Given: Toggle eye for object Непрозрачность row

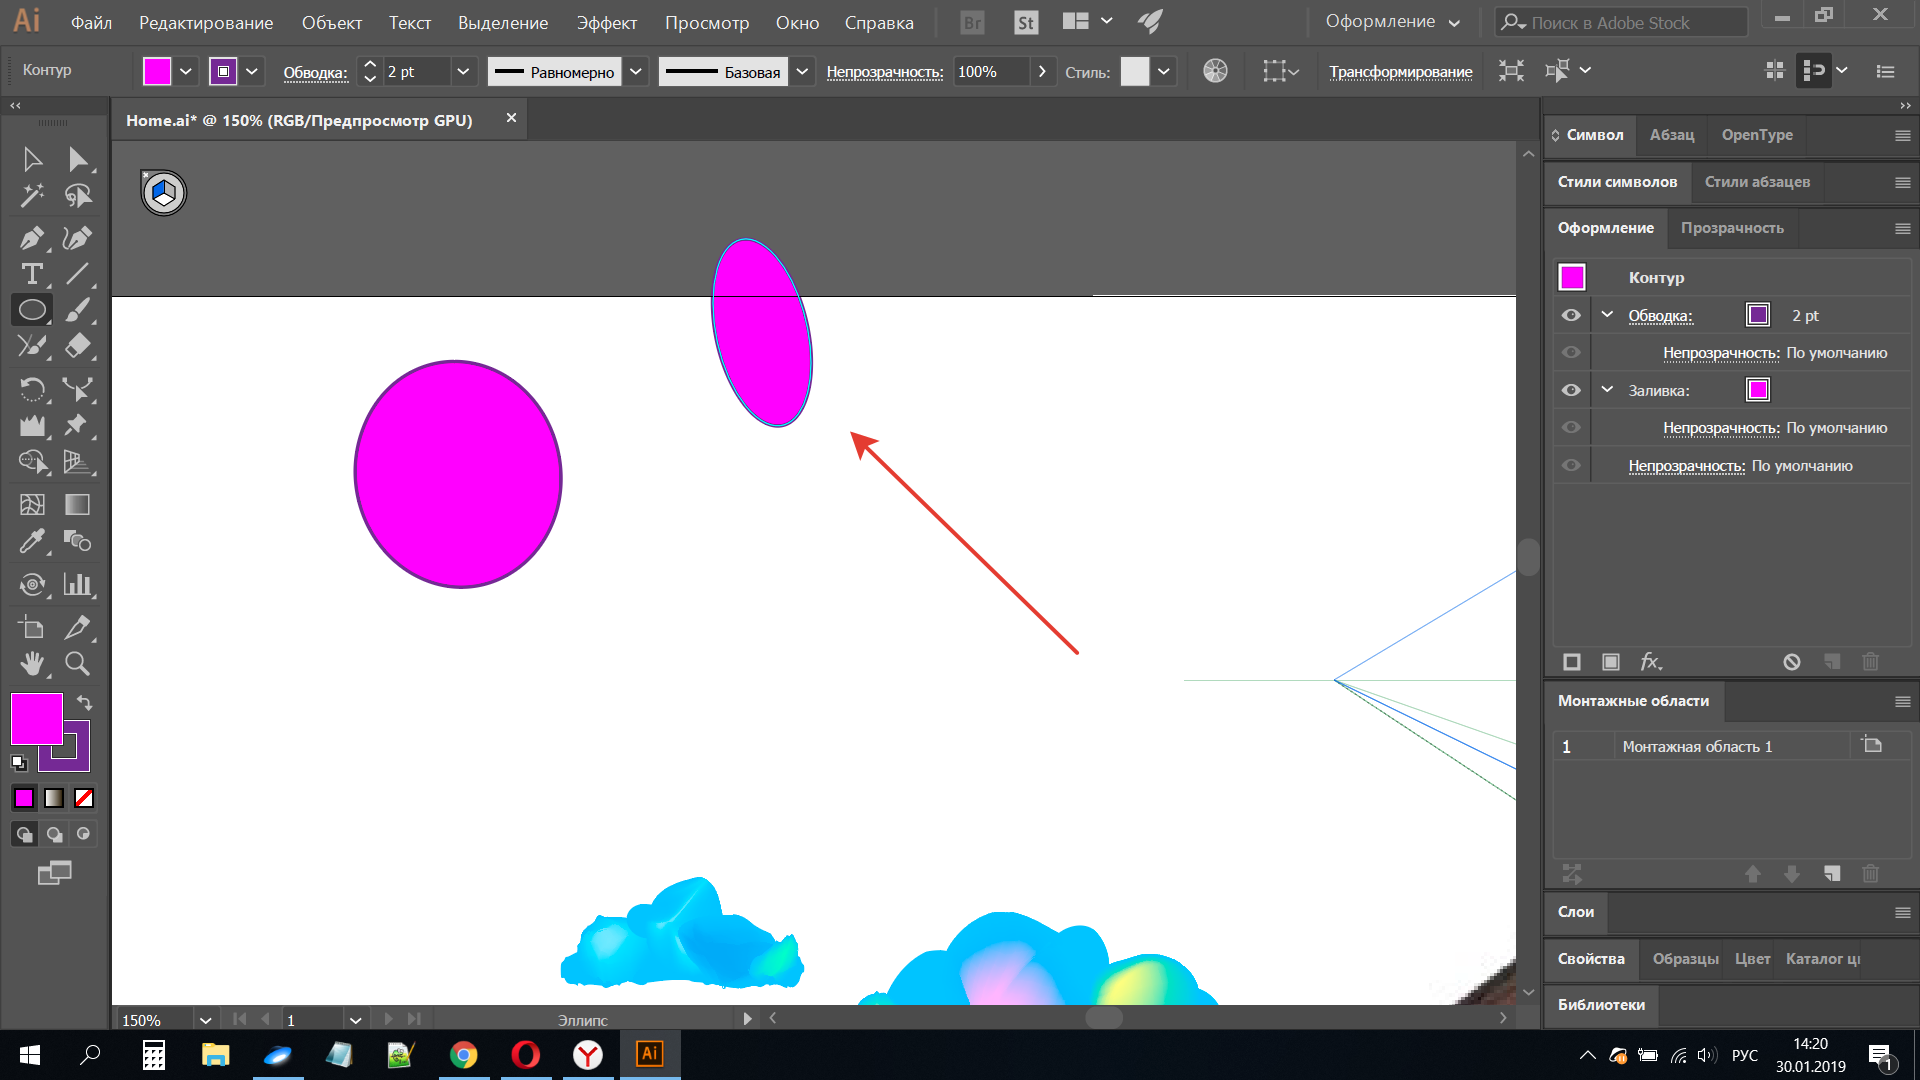Looking at the screenshot, I should click(x=1571, y=466).
